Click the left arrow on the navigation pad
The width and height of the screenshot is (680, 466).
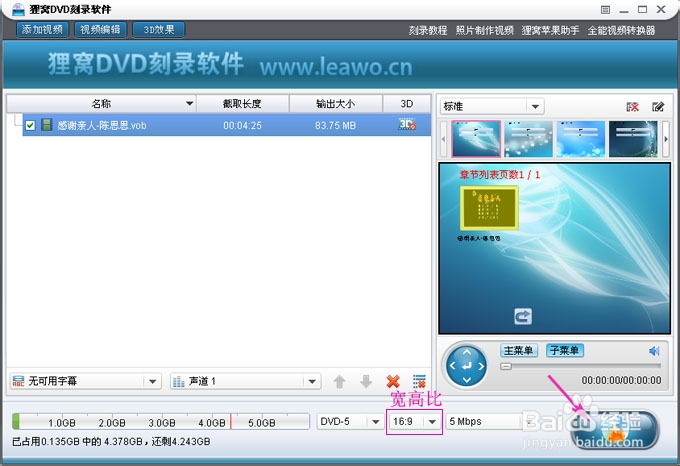pyautogui.click(x=452, y=366)
